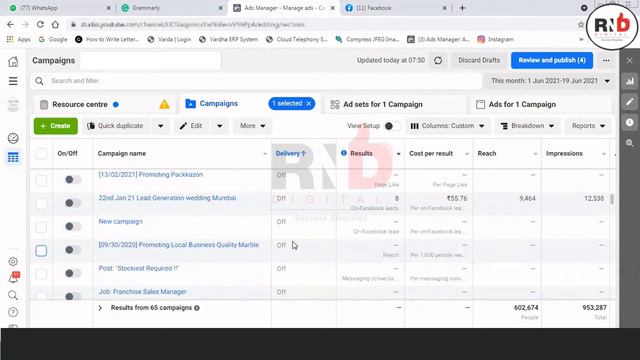Image resolution: width=640 pixels, height=360 pixels.
Task: Click the browser address bar
Action: (318, 25)
